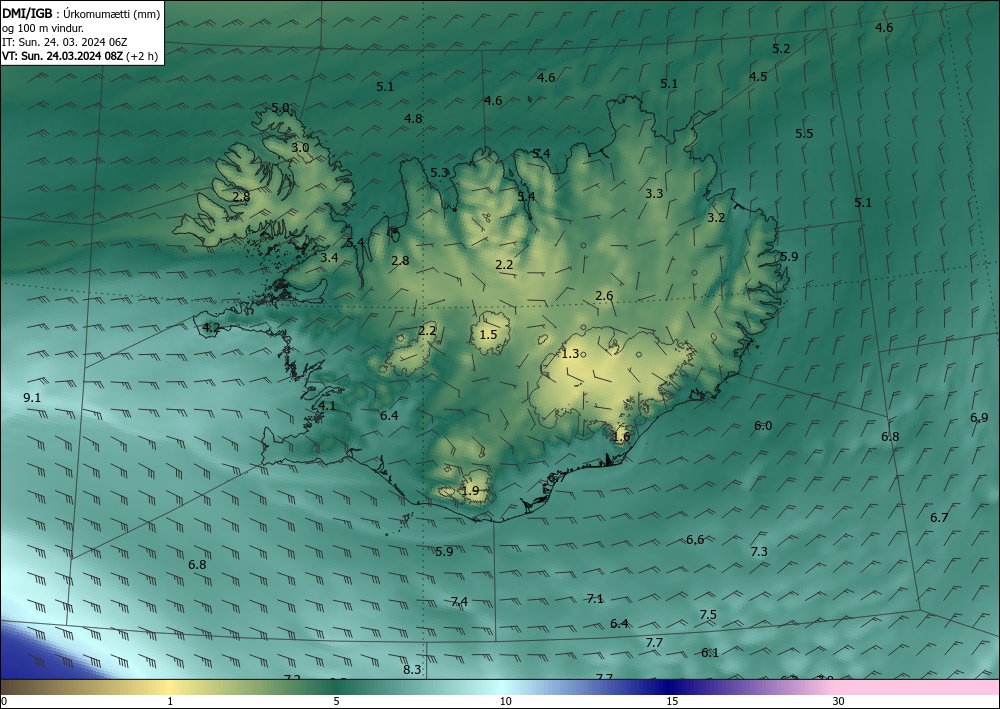Click the 3.4 value label
This screenshot has width=1000, height=709.
coord(329,258)
